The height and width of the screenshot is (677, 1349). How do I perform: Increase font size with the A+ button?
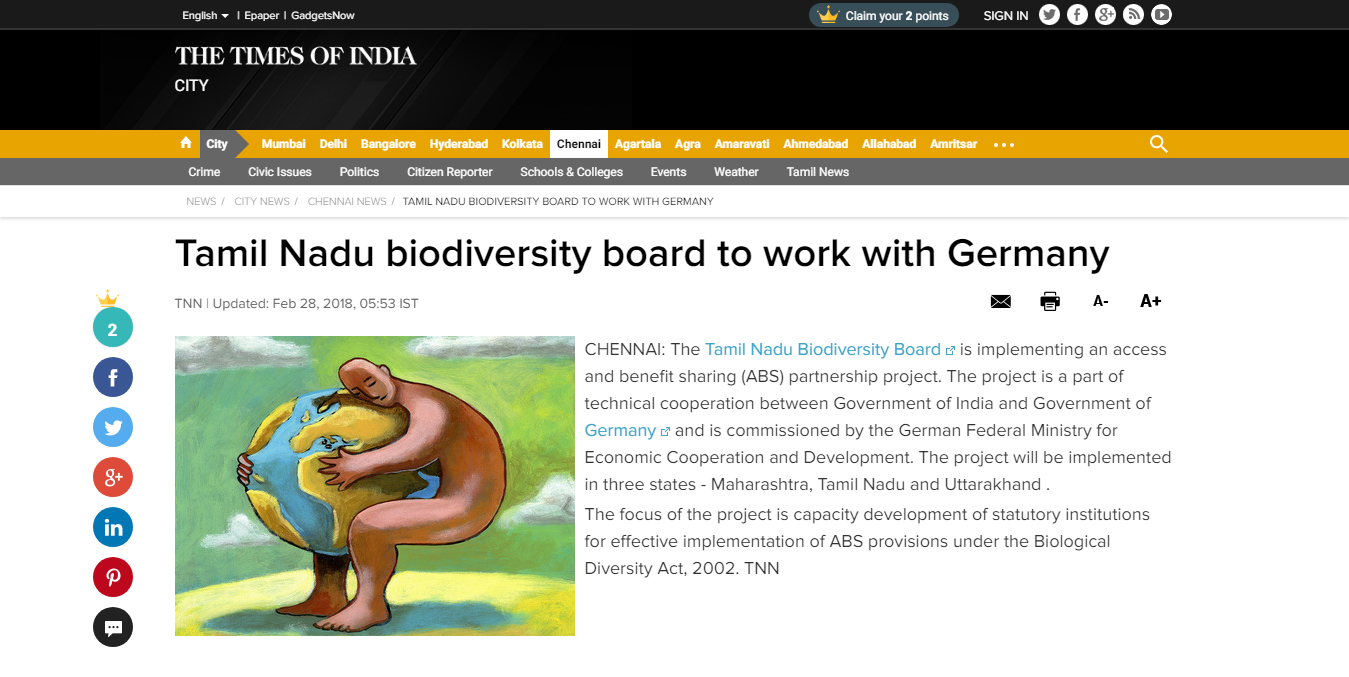click(1150, 301)
